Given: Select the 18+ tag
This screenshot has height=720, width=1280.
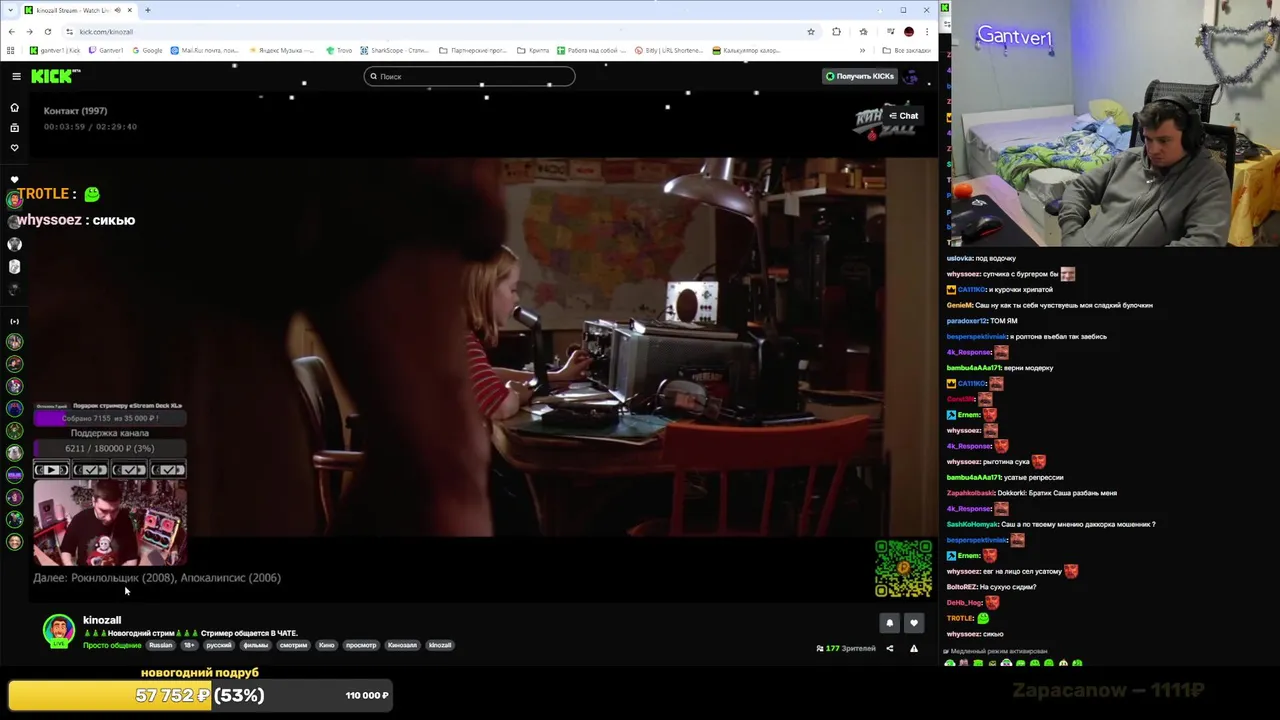Looking at the screenshot, I should point(188,645).
